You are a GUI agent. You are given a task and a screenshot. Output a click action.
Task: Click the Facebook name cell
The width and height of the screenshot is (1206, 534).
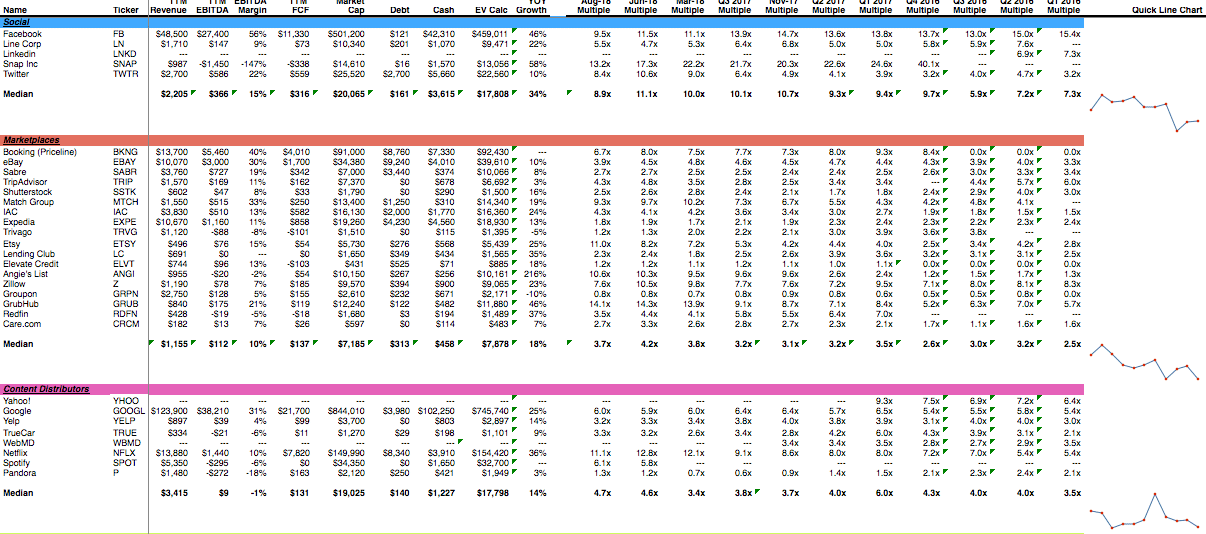[22, 34]
